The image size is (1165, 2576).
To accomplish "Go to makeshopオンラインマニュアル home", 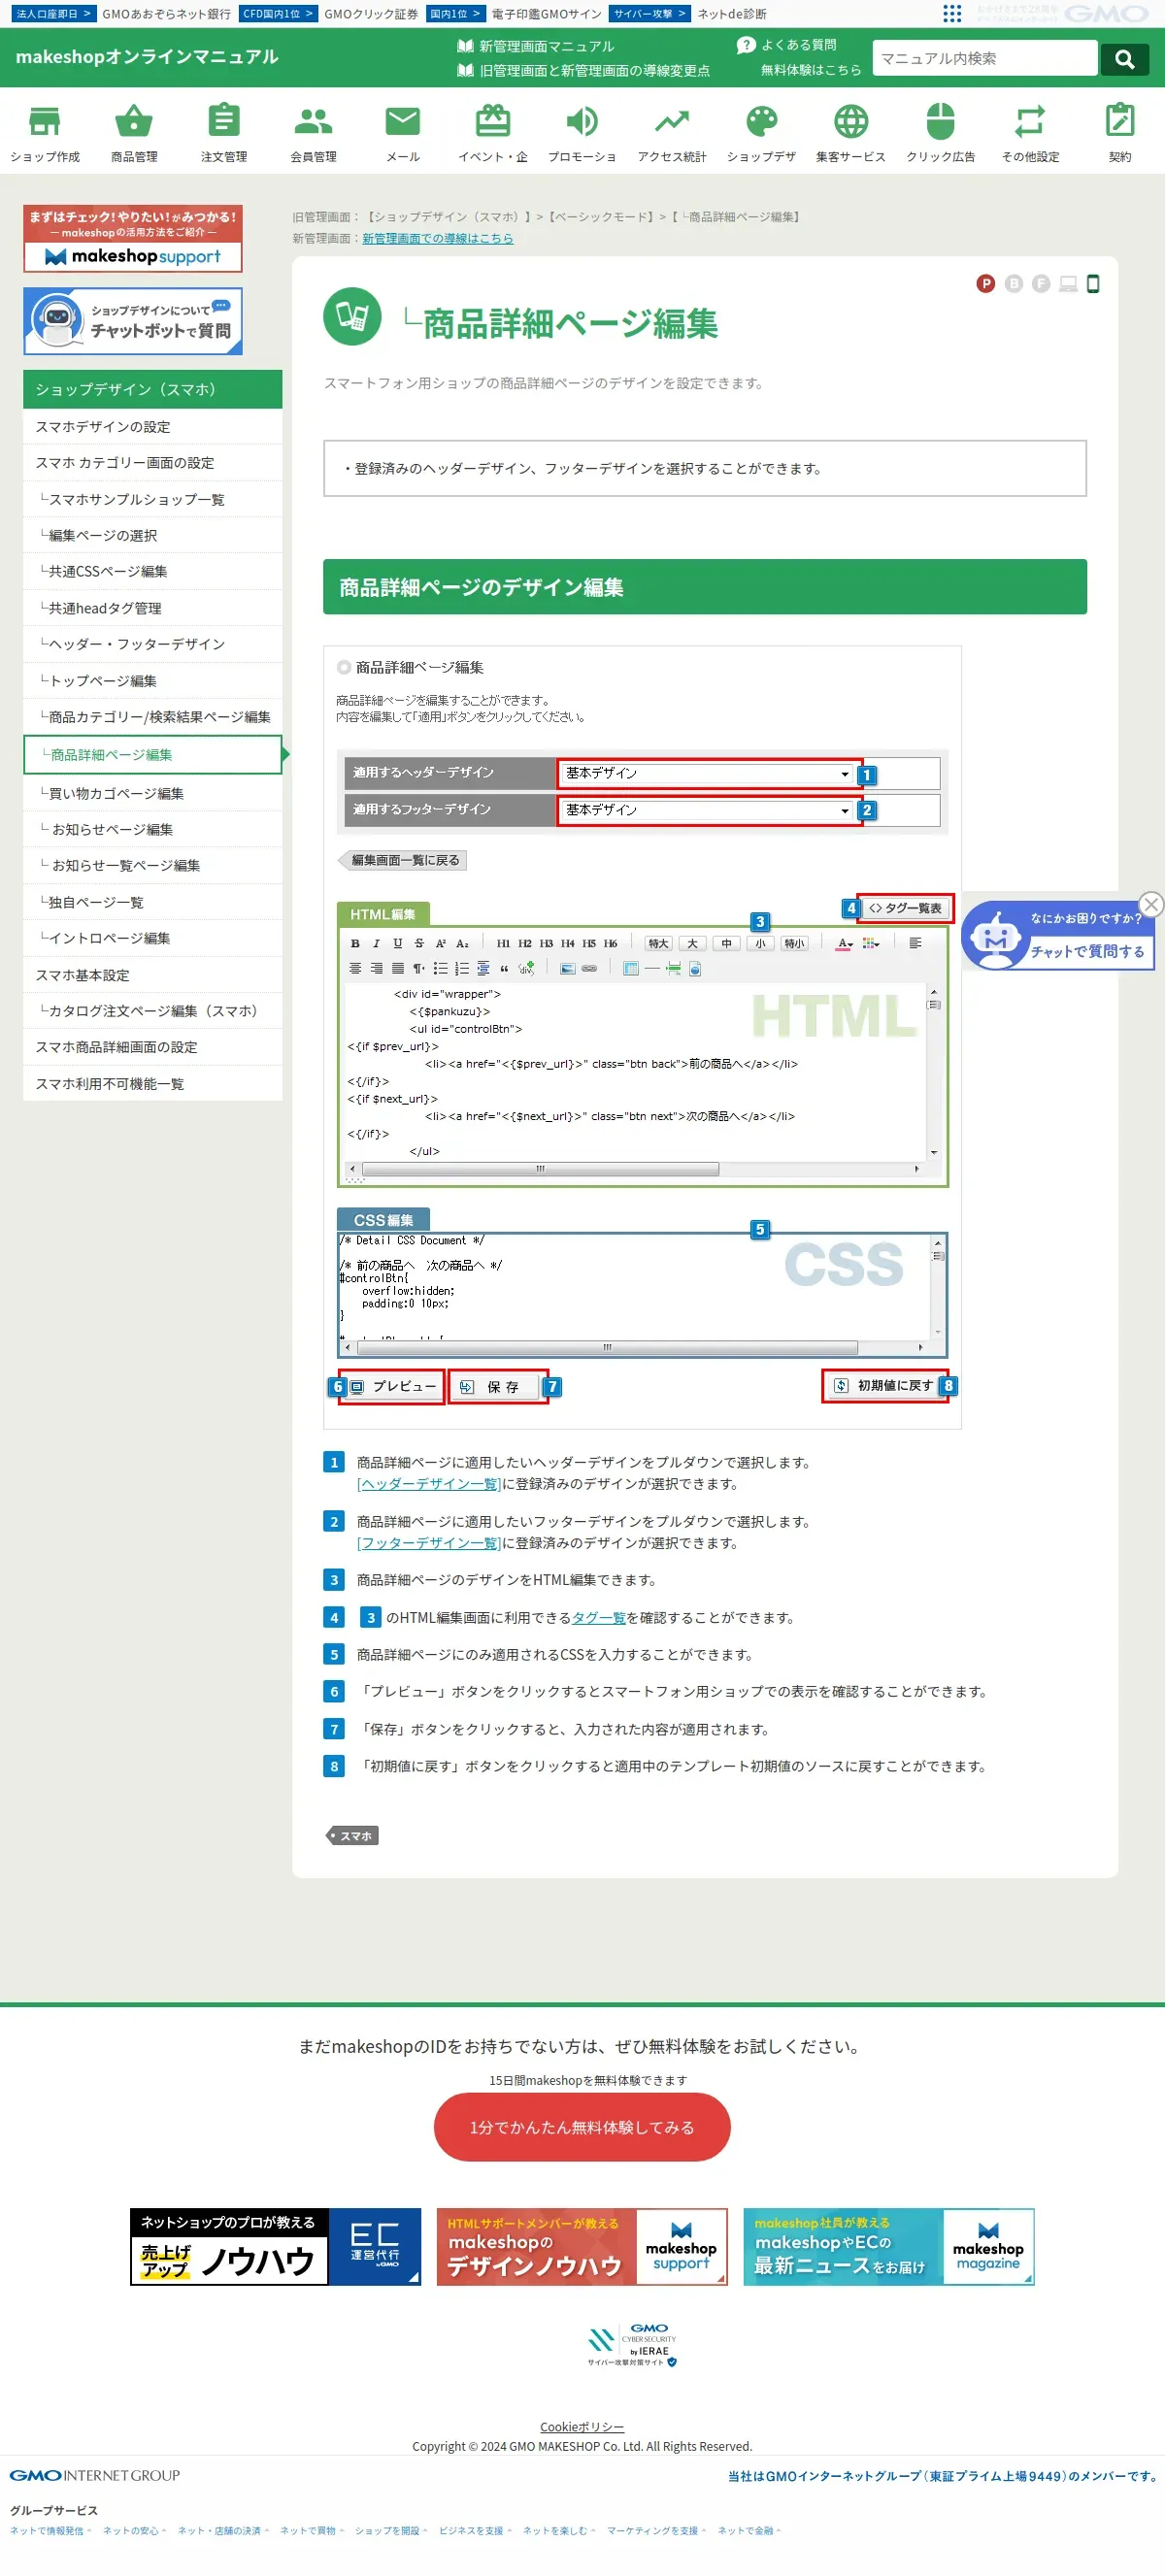I will coord(147,57).
